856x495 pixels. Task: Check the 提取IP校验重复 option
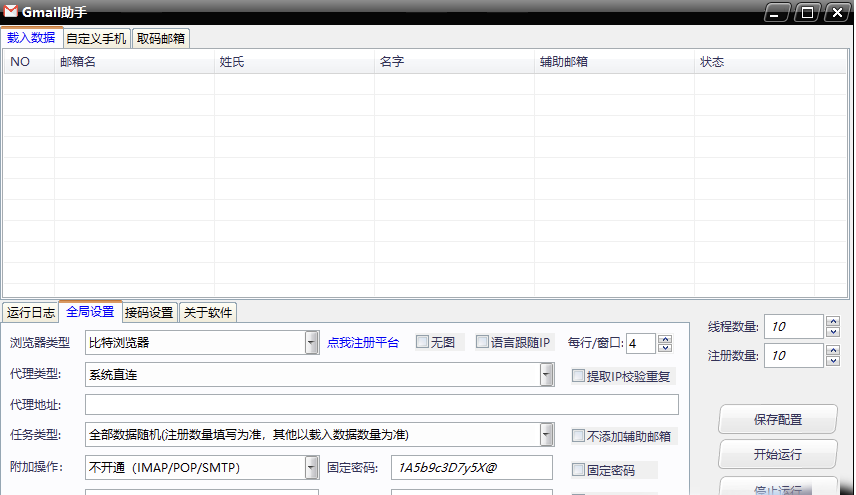tap(578, 376)
